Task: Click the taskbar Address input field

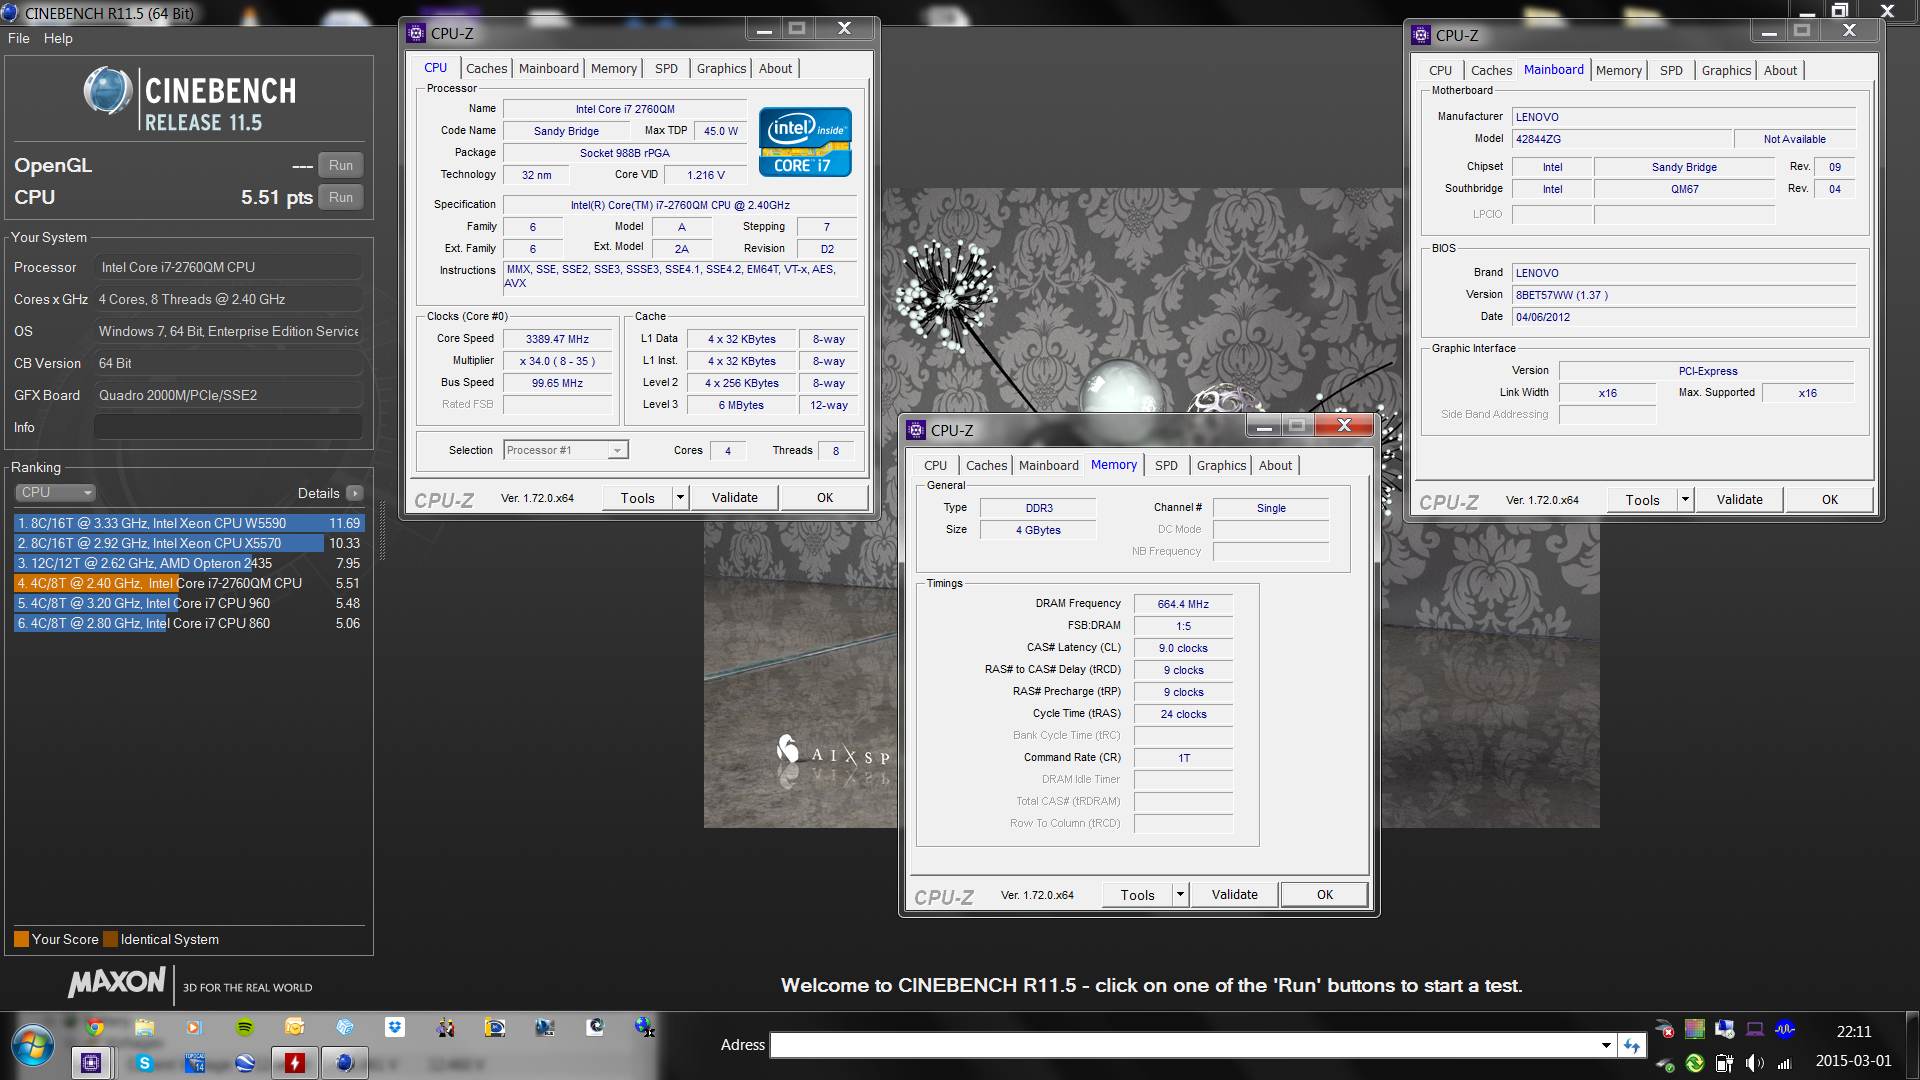Action: [1184, 1046]
